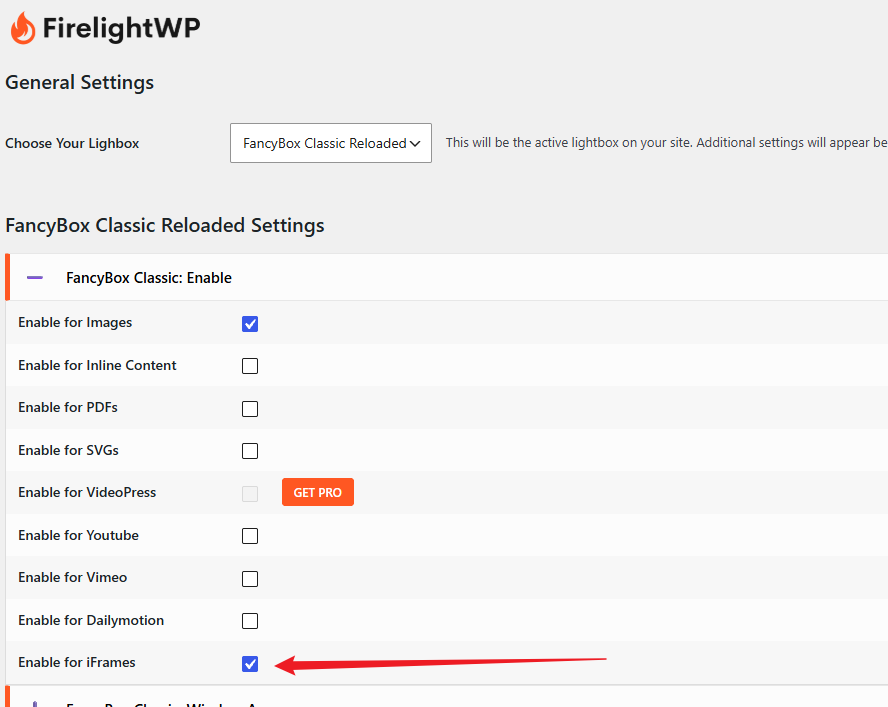
Task: Click the 'Enable for Images' label
Action: (75, 322)
